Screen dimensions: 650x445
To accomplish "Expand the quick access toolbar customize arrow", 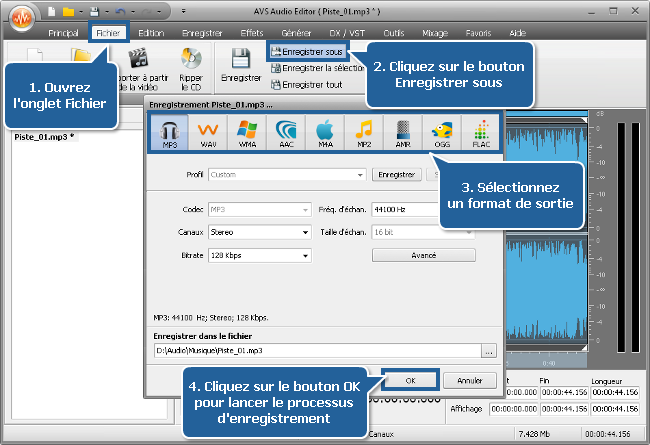I will [x=183, y=11].
